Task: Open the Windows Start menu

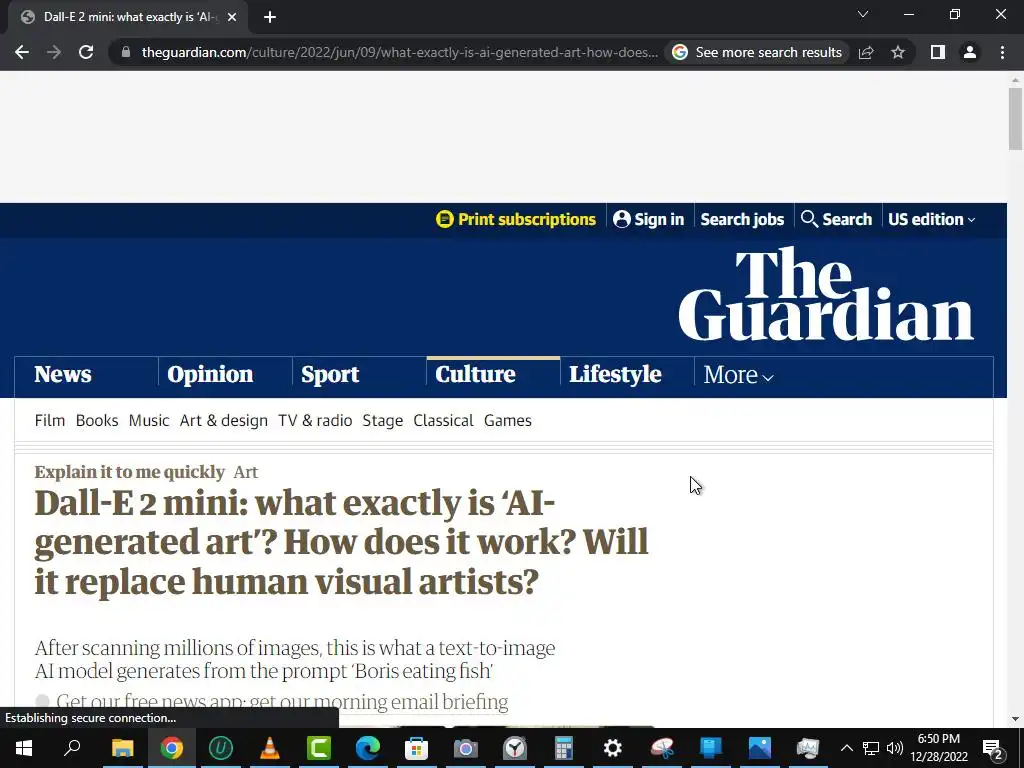Action: click(24, 748)
